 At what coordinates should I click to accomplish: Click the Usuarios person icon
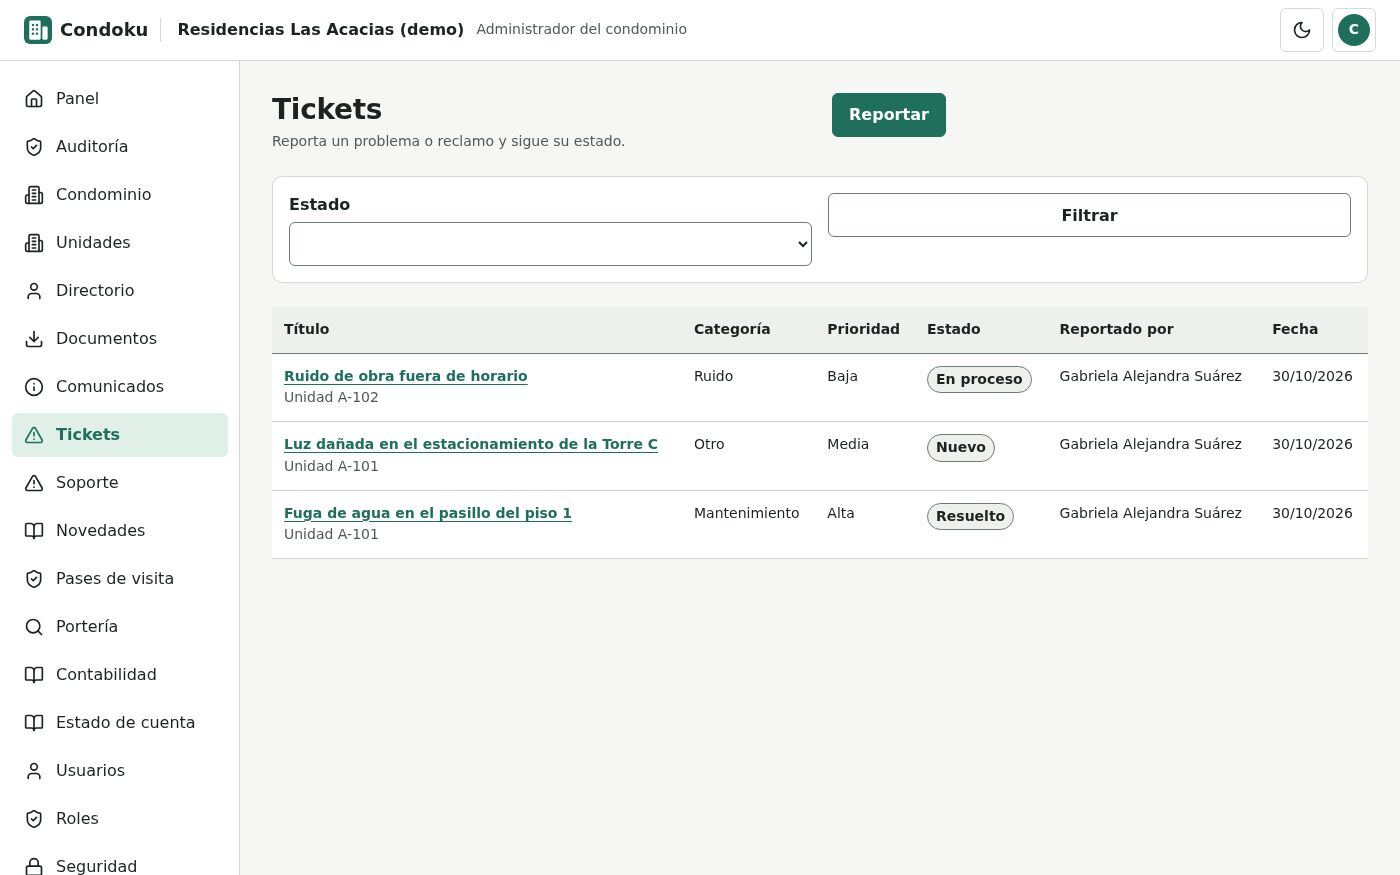tap(34, 771)
